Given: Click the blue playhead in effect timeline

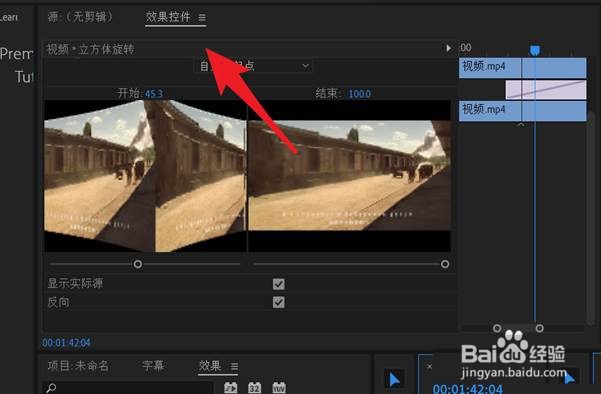Looking at the screenshot, I should click(535, 51).
